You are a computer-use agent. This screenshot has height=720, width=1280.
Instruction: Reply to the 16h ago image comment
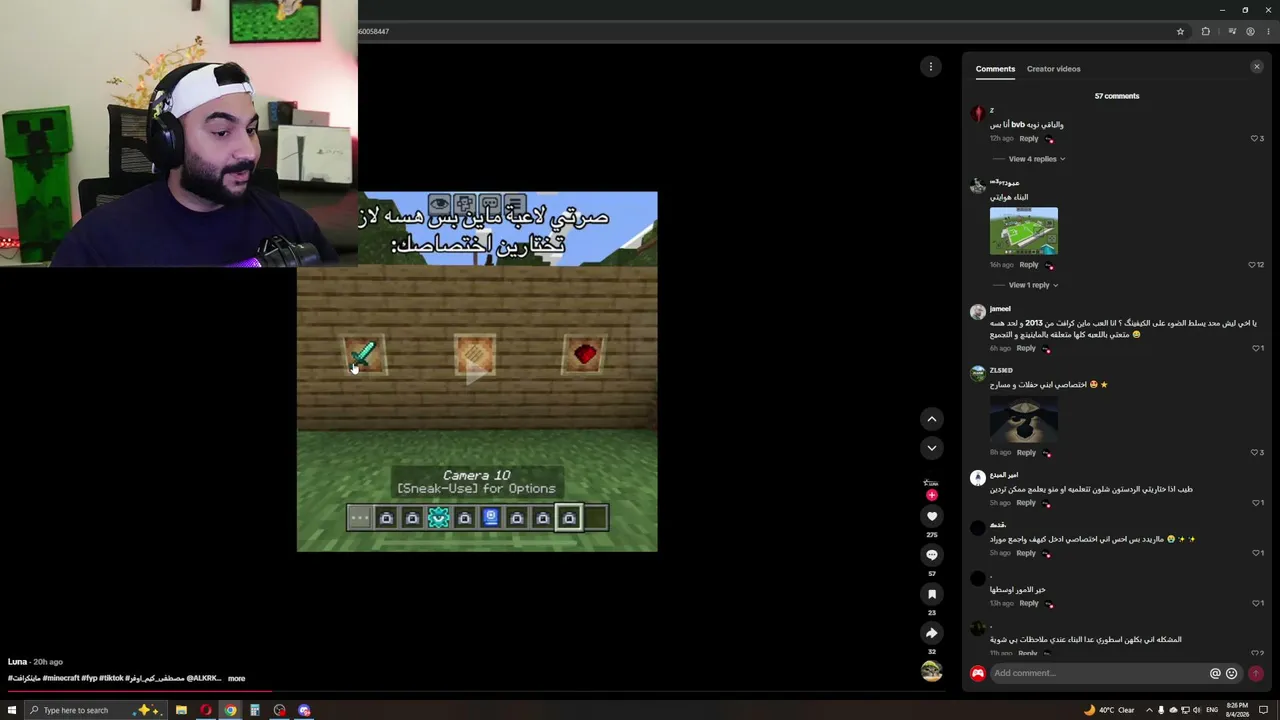[1028, 265]
